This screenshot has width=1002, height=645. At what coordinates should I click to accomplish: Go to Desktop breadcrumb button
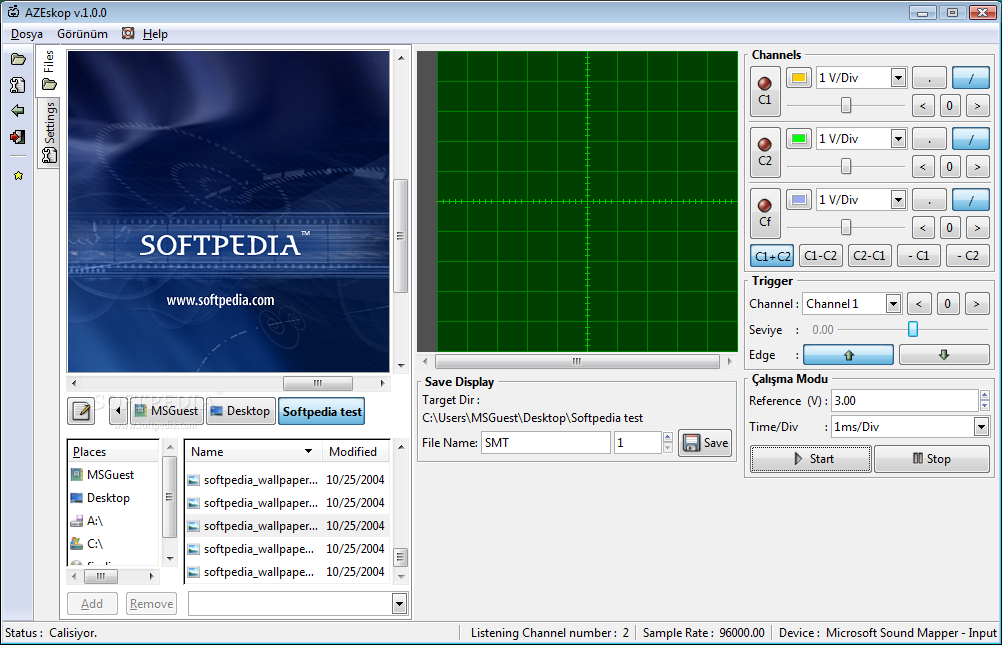point(241,411)
